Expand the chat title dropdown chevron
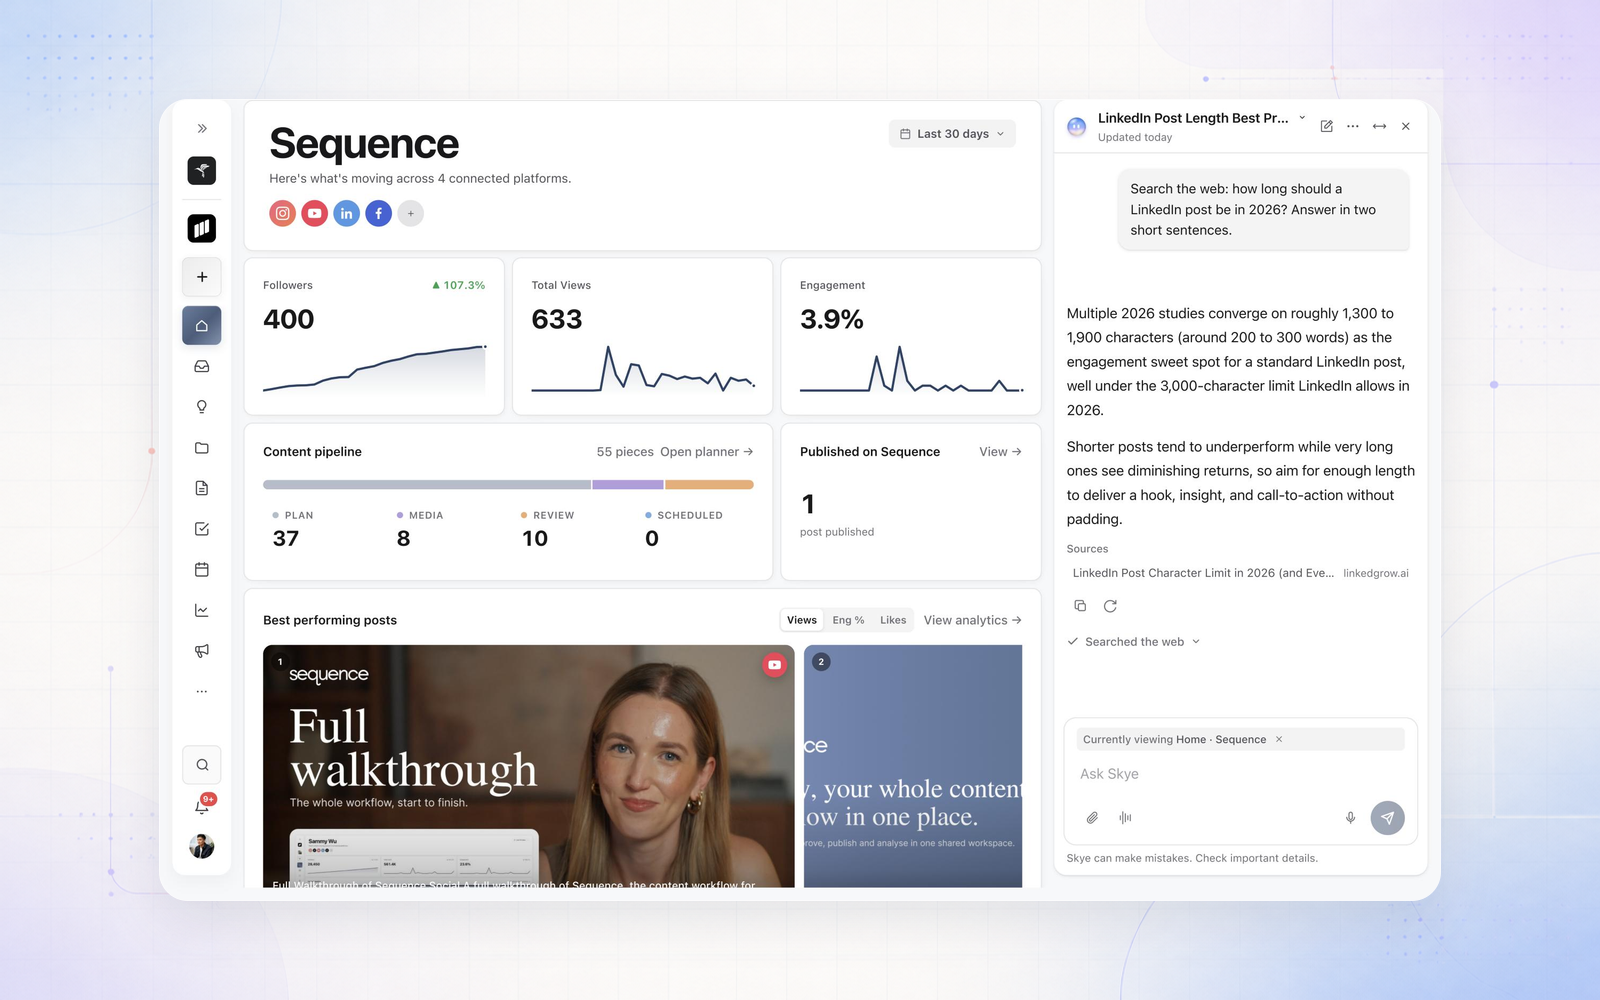The image size is (1600, 1000). click(x=1302, y=118)
